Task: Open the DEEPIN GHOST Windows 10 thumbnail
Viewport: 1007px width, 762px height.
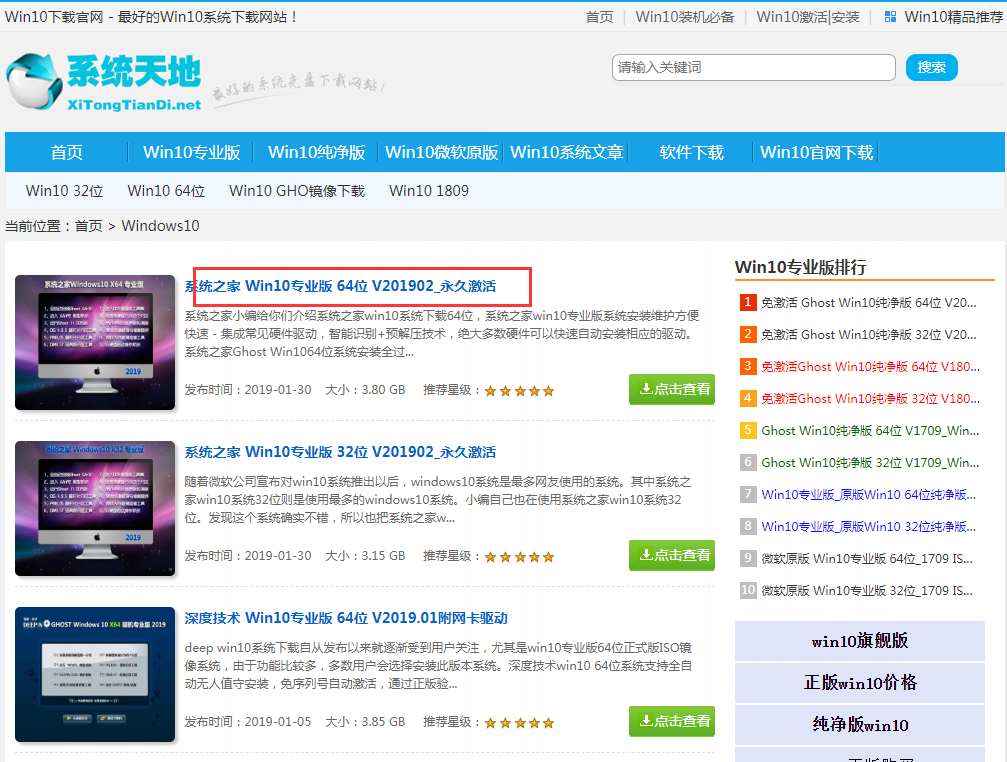Action: tap(95, 675)
